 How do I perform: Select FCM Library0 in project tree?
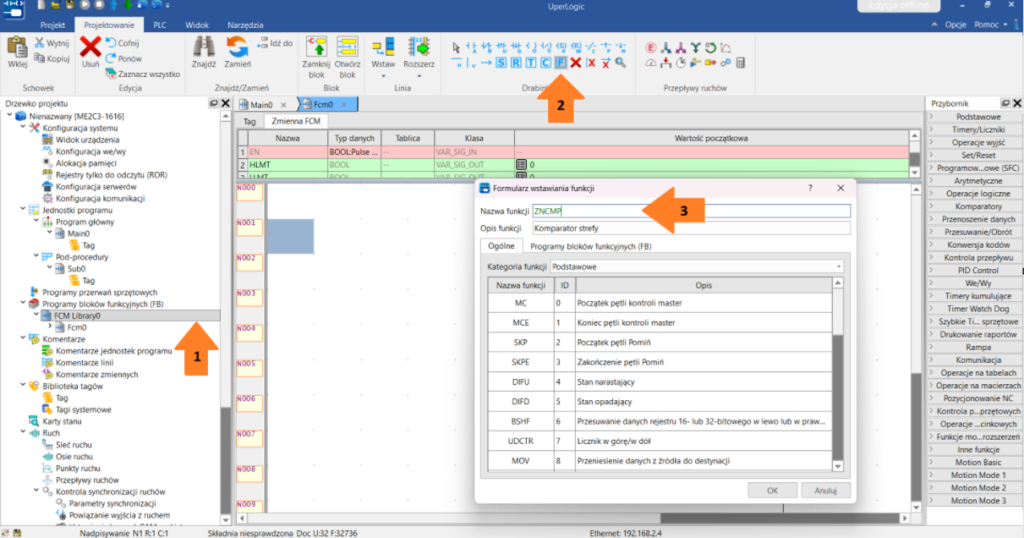coord(77,315)
